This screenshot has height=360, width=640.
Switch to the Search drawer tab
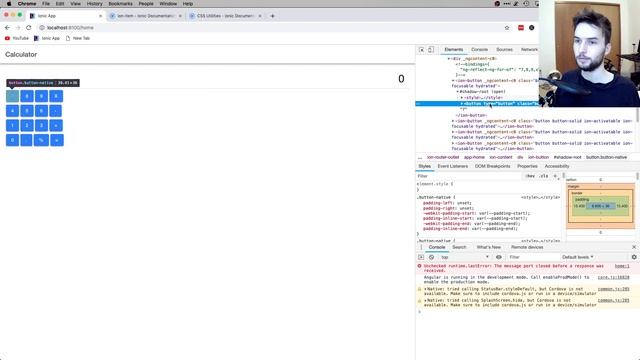(459, 247)
